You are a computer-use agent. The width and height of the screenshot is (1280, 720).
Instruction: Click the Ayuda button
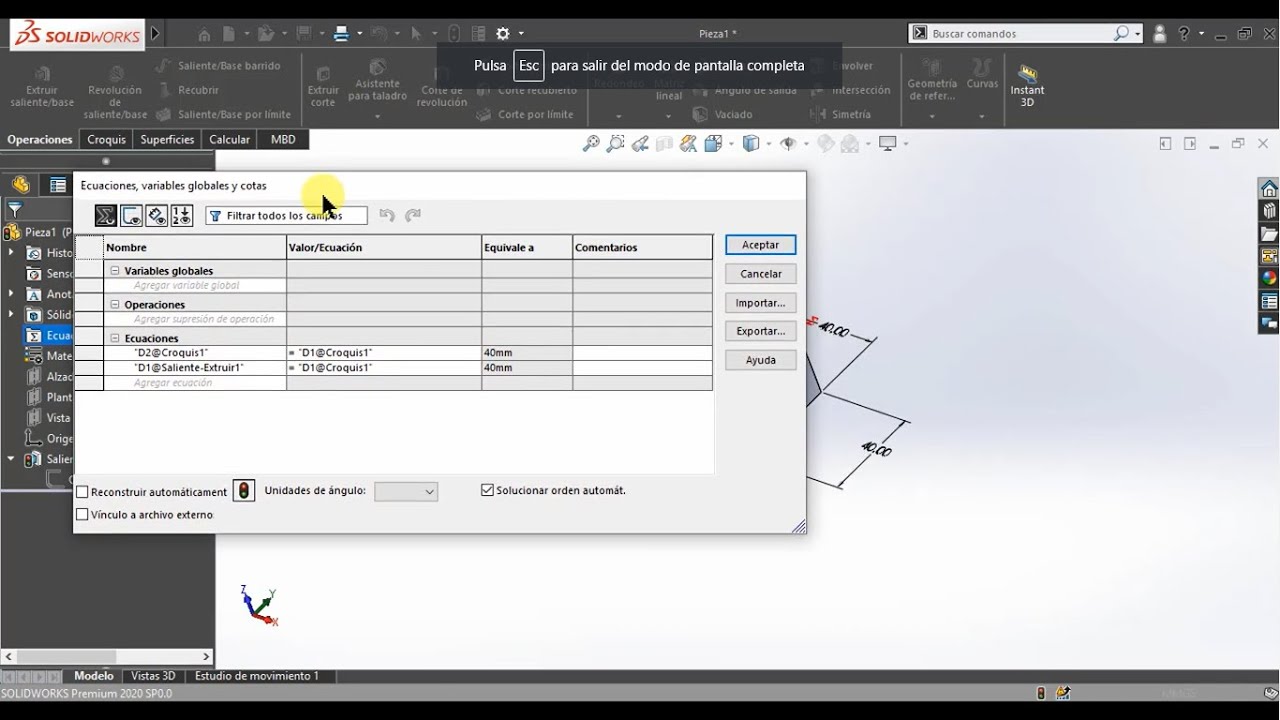760,360
